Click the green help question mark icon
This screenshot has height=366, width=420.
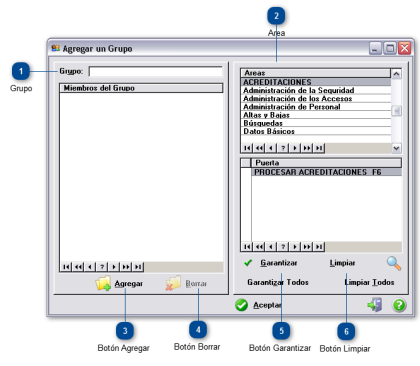[399, 305]
